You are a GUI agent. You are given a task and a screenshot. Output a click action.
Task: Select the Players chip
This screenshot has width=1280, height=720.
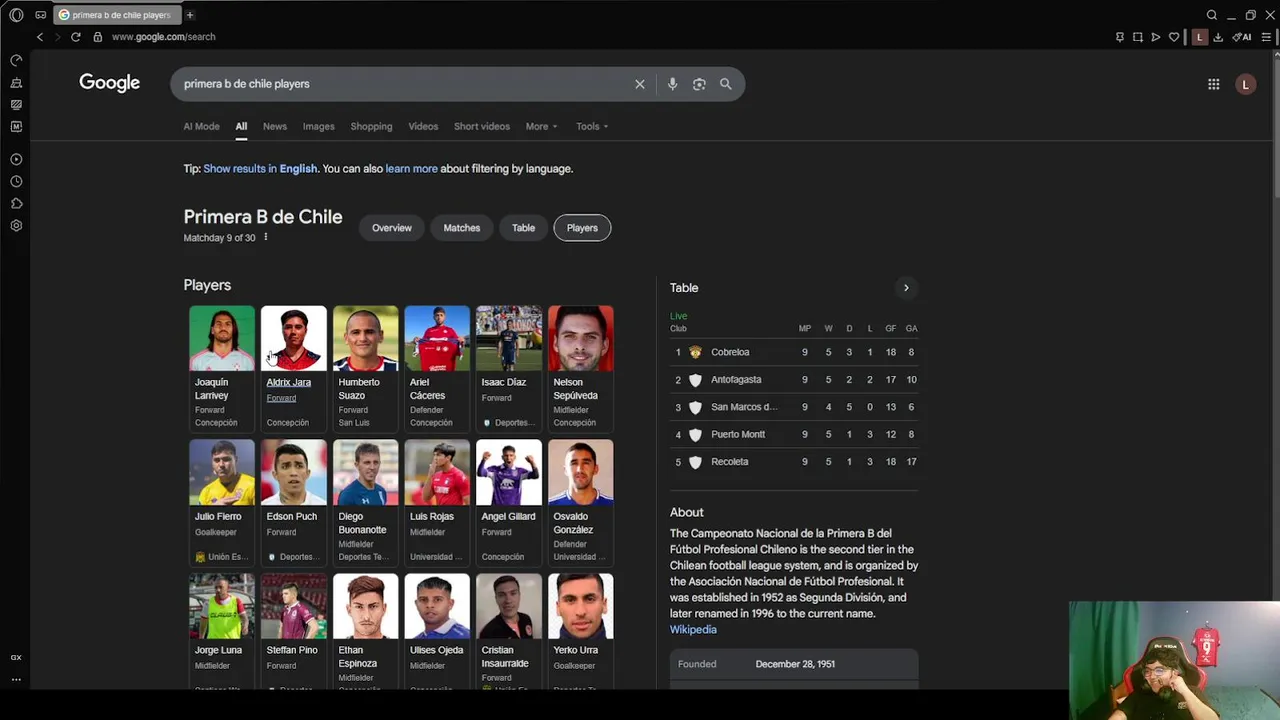pyautogui.click(x=582, y=228)
